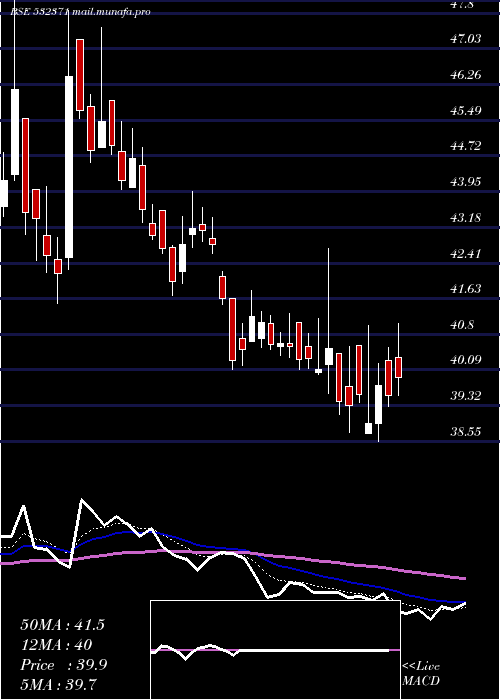Viewport: 500px width, 700px height.
Task: Click the mail.munafa.pro header text
Action: tap(110, 12)
